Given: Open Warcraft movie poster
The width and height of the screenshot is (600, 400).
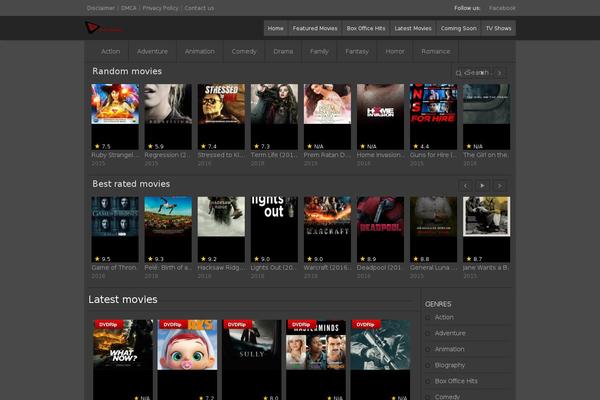Looking at the screenshot, I should pyautogui.click(x=327, y=229).
